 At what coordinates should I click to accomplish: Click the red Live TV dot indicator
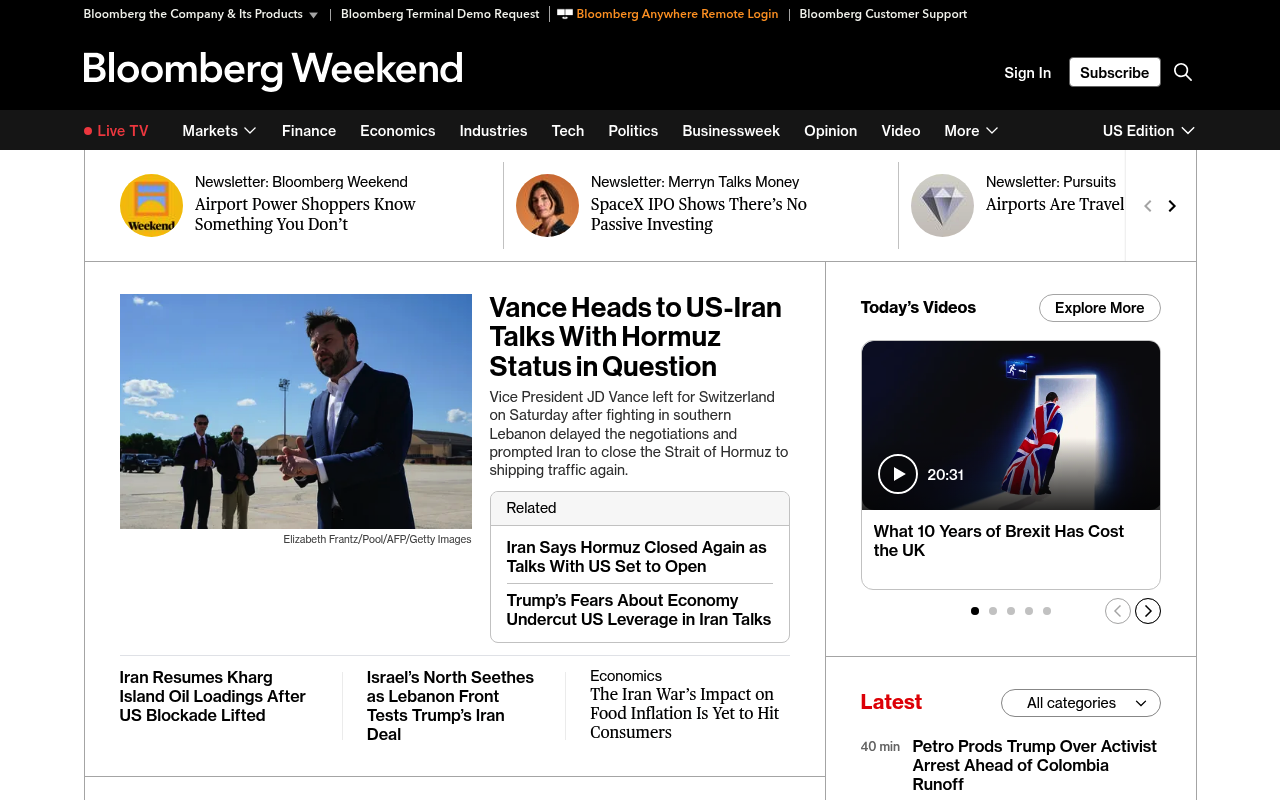88,131
